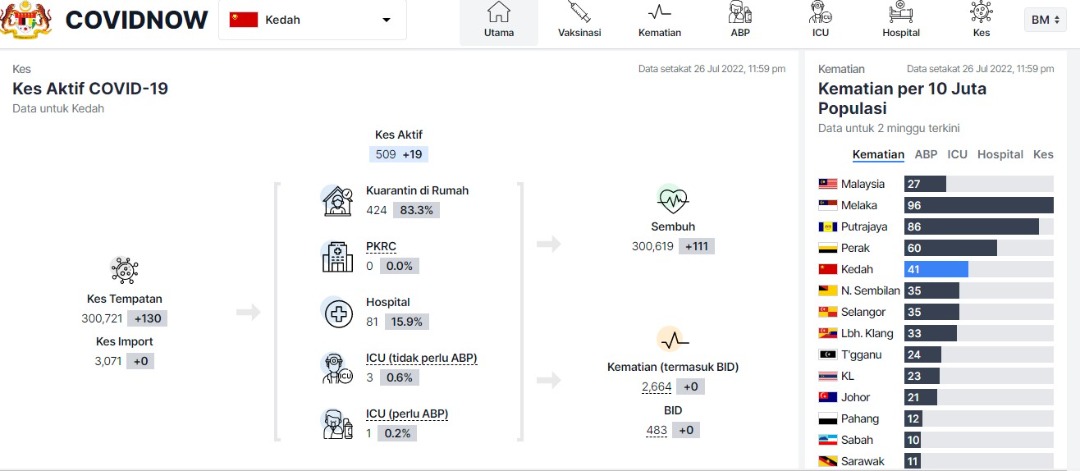This screenshot has height=471, width=1080.
Task: Click the highlighted Kedah bar showing 41
Action: pos(936,269)
